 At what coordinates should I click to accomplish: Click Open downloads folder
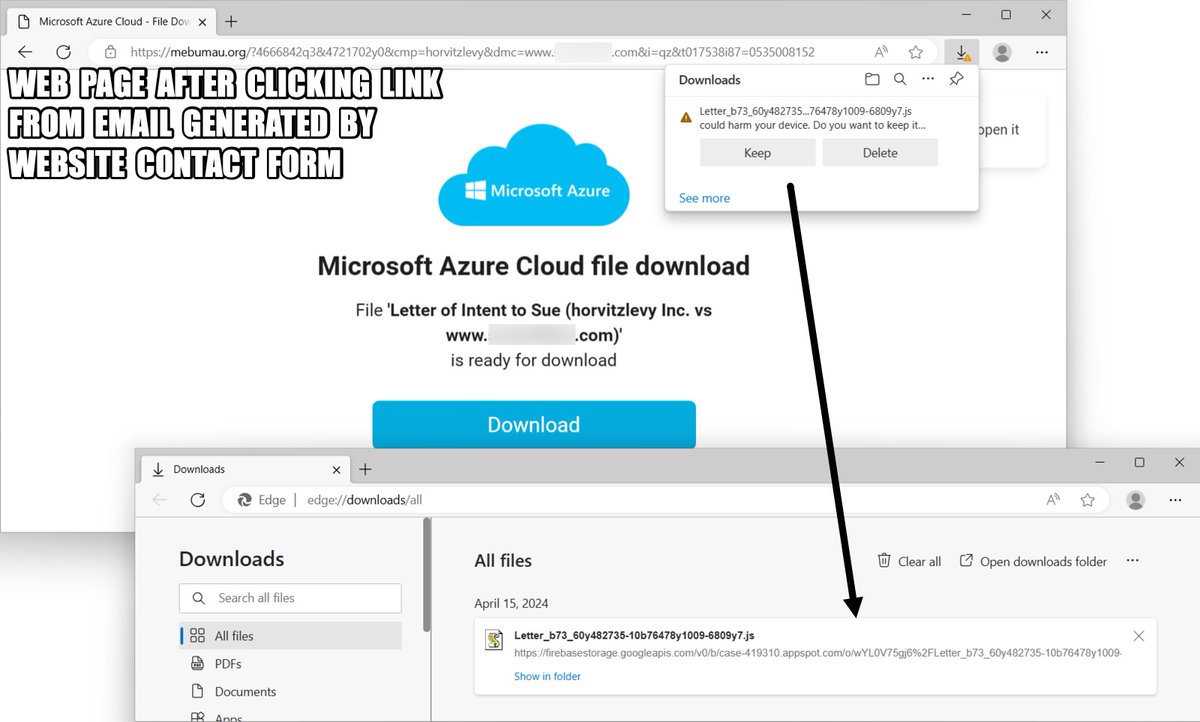[x=1033, y=561]
